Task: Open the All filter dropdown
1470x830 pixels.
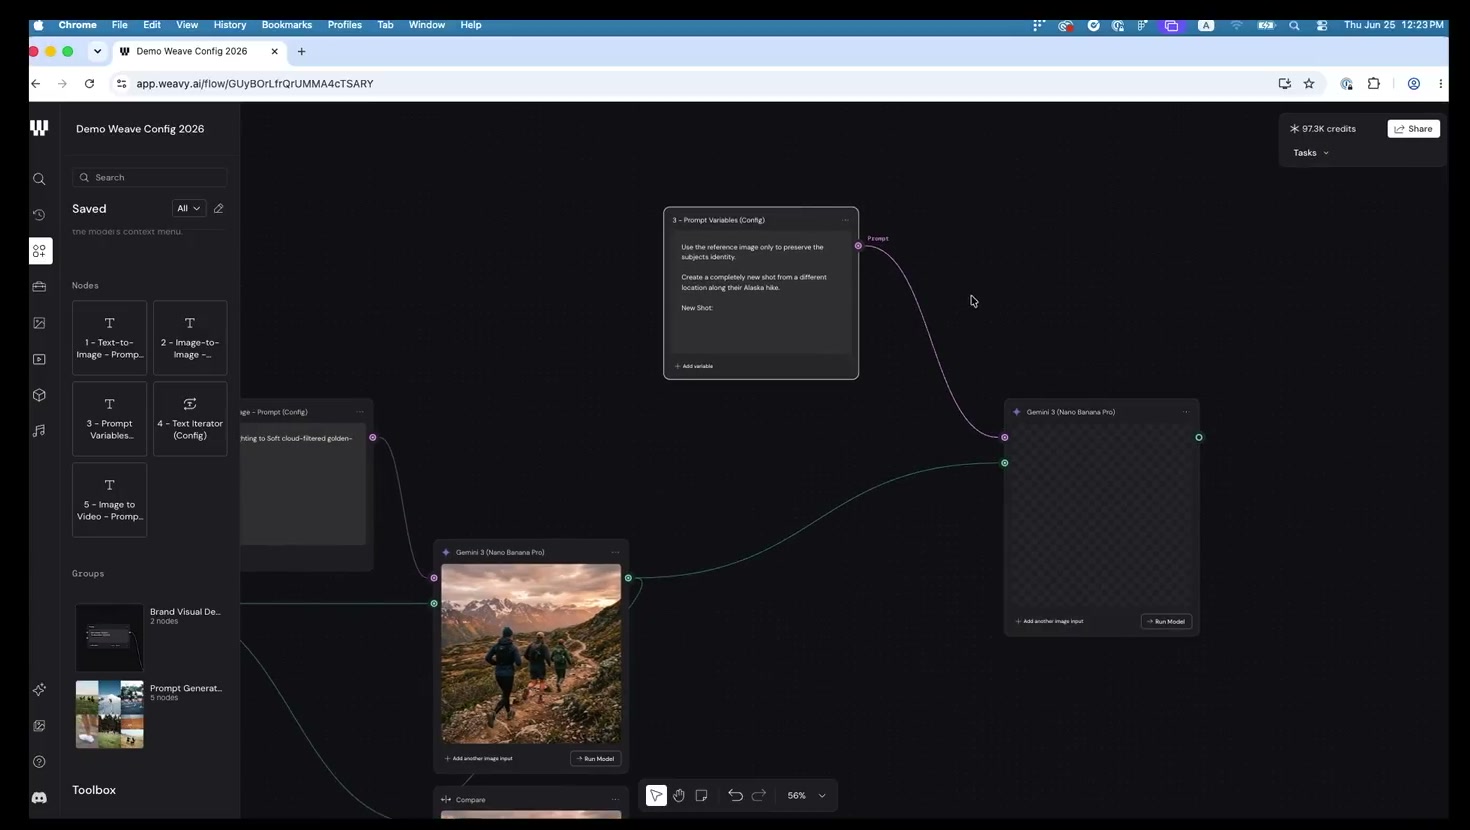Action: [x=188, y=209]
